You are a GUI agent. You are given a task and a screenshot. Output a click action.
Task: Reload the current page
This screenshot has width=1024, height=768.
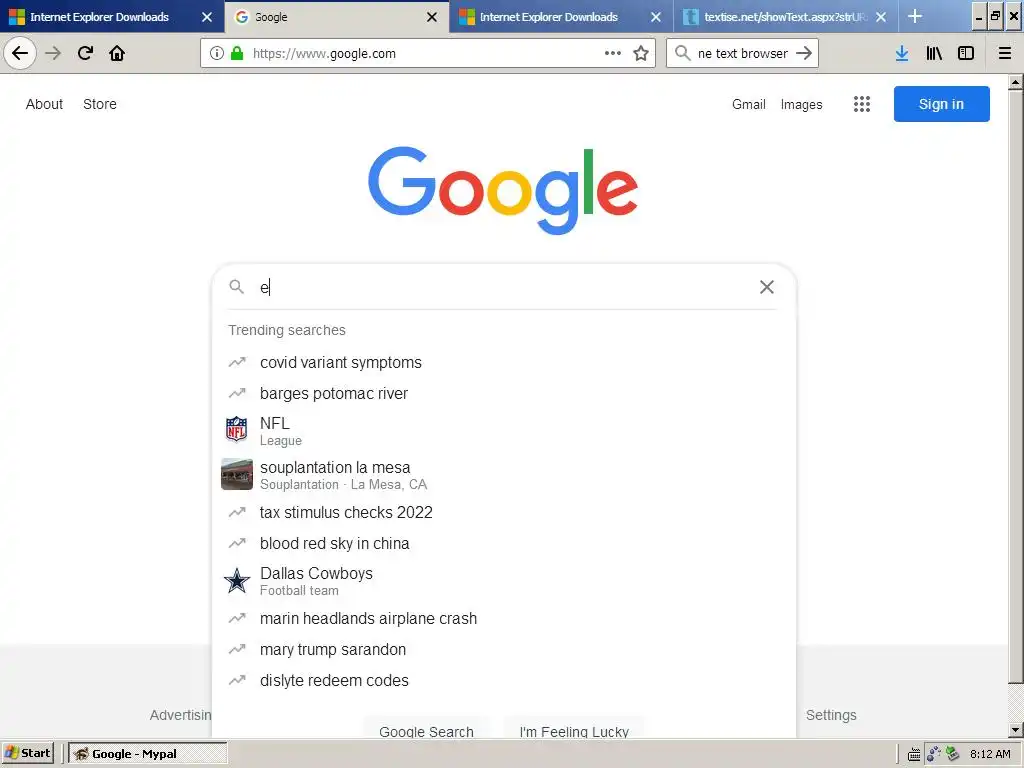tap(85, 53)
